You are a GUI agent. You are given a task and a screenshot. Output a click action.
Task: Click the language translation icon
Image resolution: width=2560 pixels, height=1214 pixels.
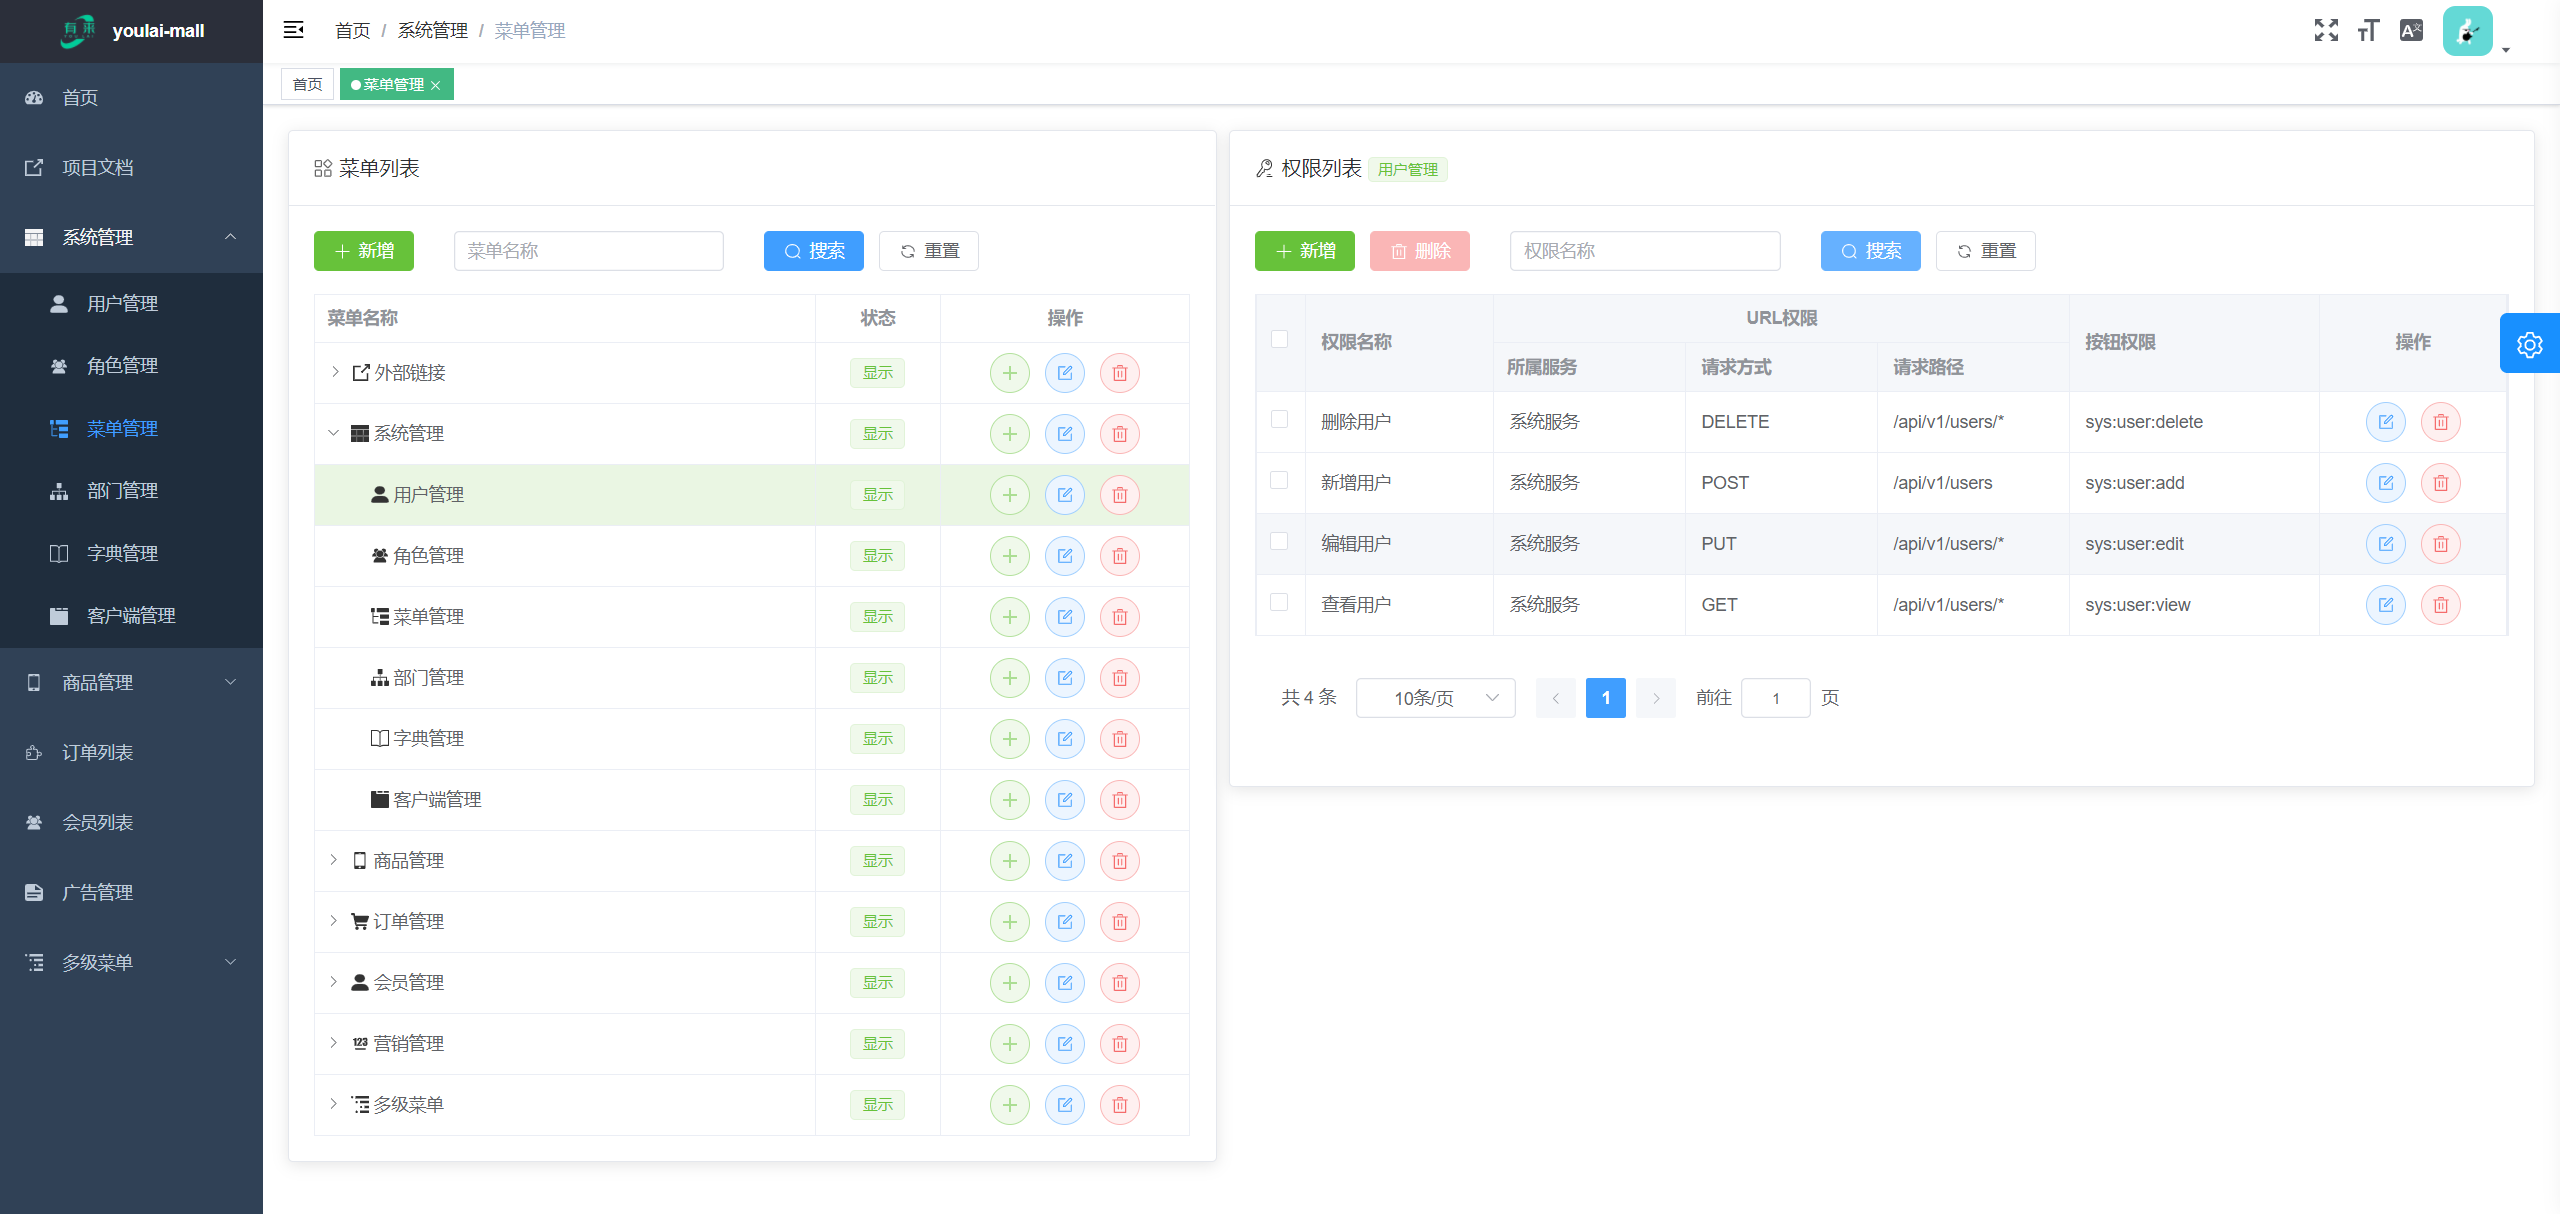(x=2411, y=31)
